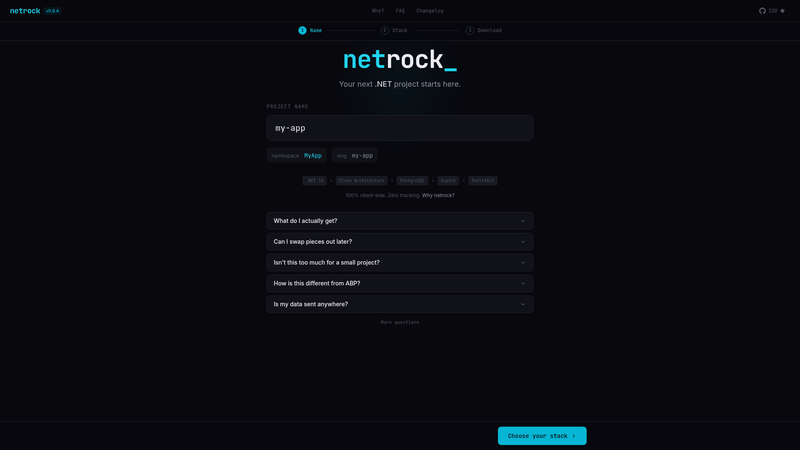Click the 238 stars count
Image resolution: width=800 pixels, height=450 pixels.
coord(772,11)
